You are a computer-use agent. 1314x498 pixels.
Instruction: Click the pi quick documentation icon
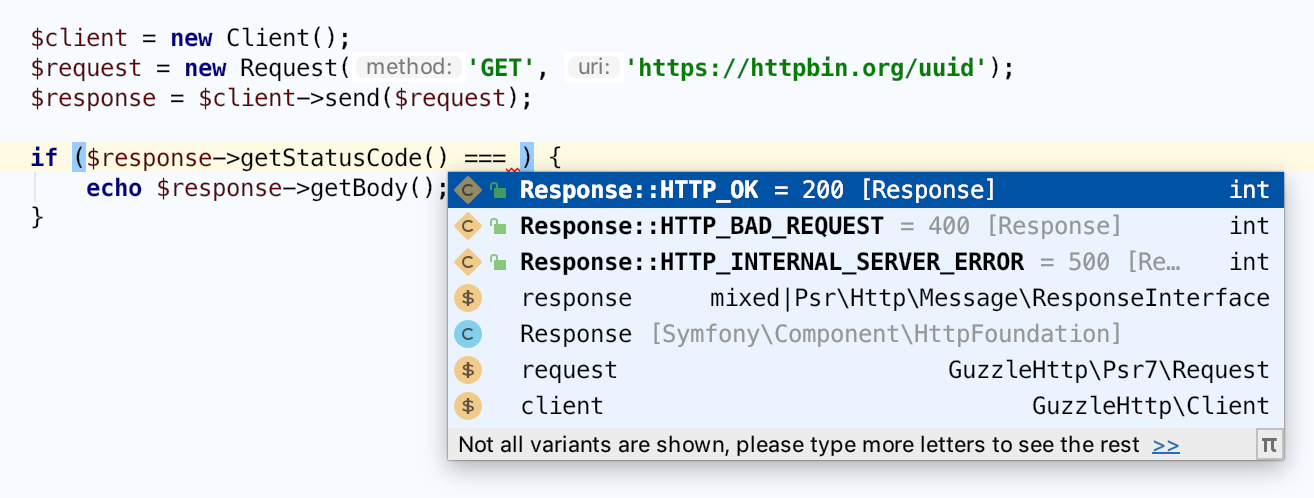(1269, 444)
